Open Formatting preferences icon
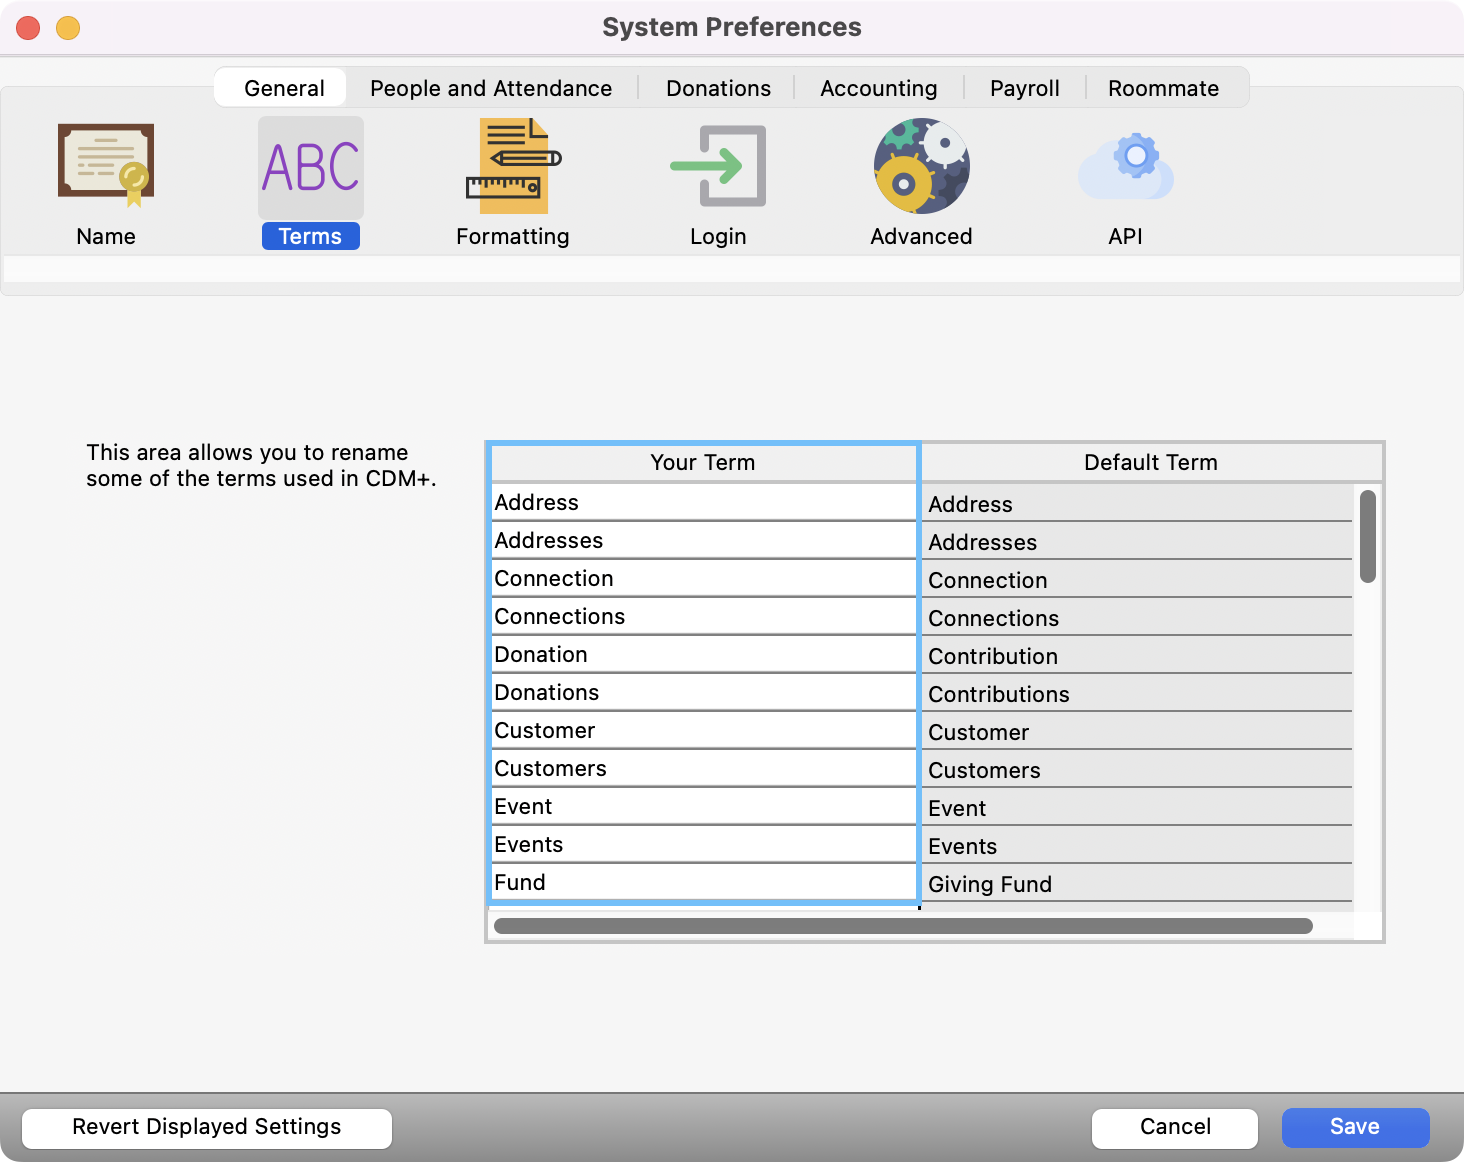Viewport: 1464px width, 1162px height. [513, 166]
